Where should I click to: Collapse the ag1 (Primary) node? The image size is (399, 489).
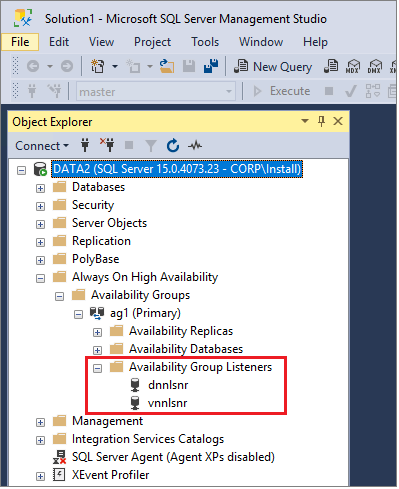78,315
